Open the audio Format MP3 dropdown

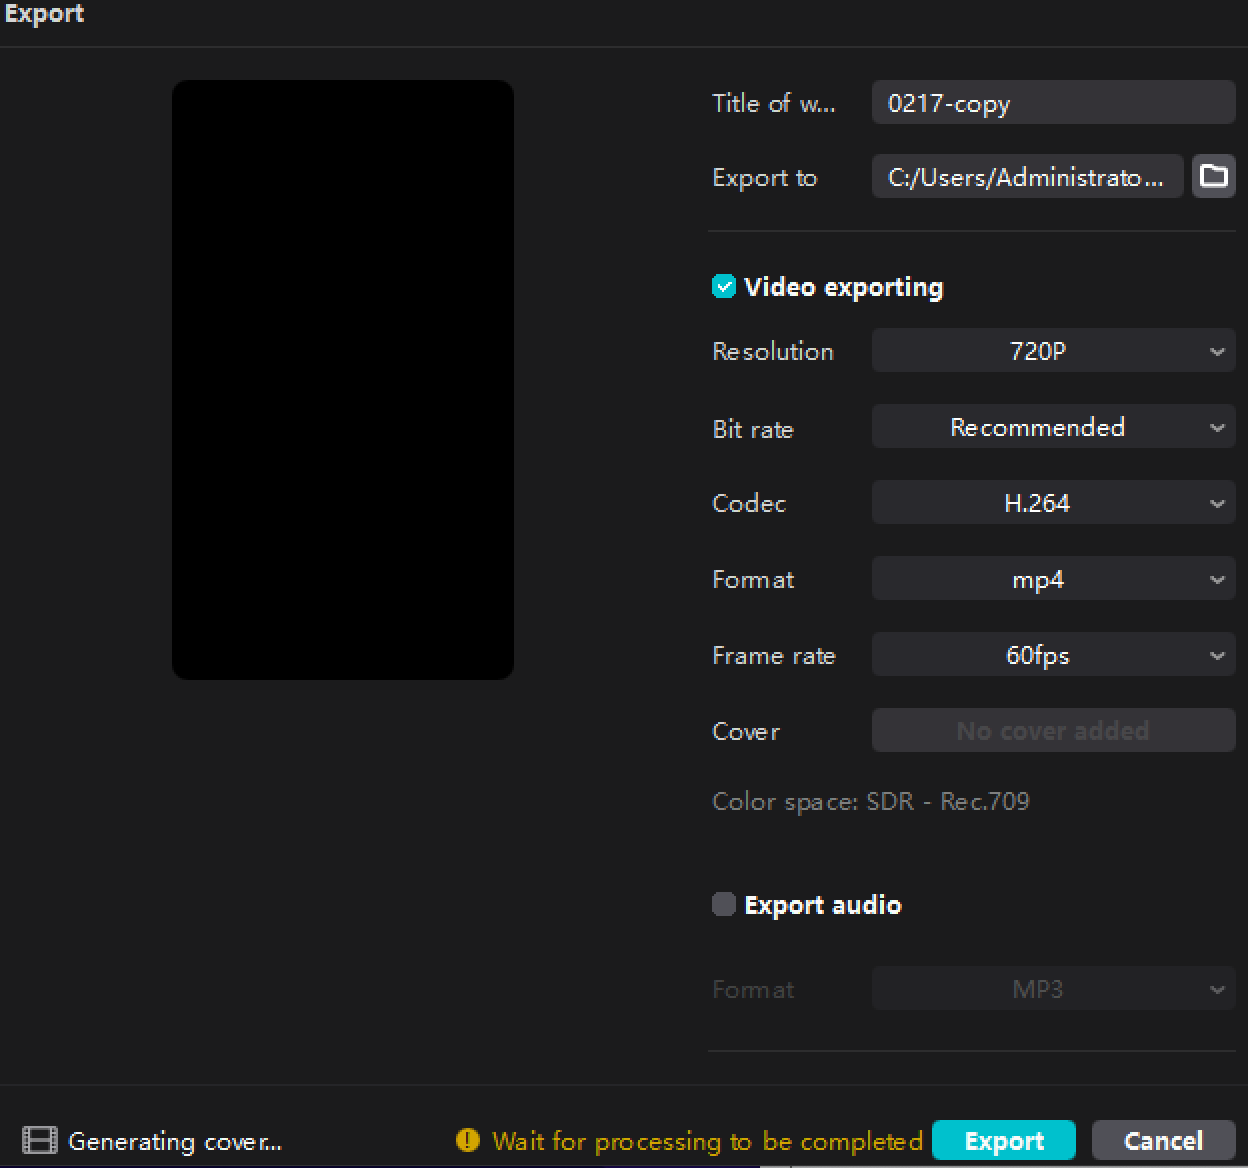(x=1053, y=989)
